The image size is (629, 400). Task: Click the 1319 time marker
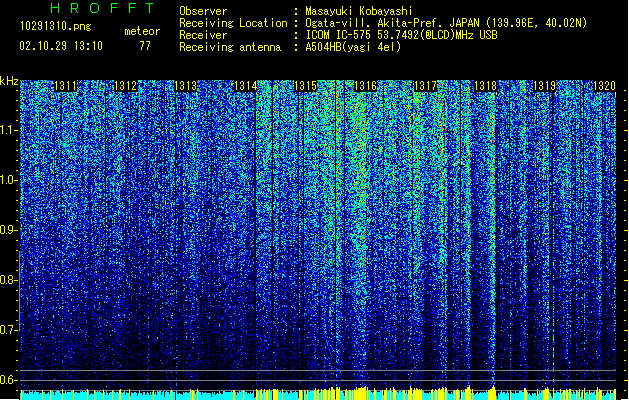(545, 86)
